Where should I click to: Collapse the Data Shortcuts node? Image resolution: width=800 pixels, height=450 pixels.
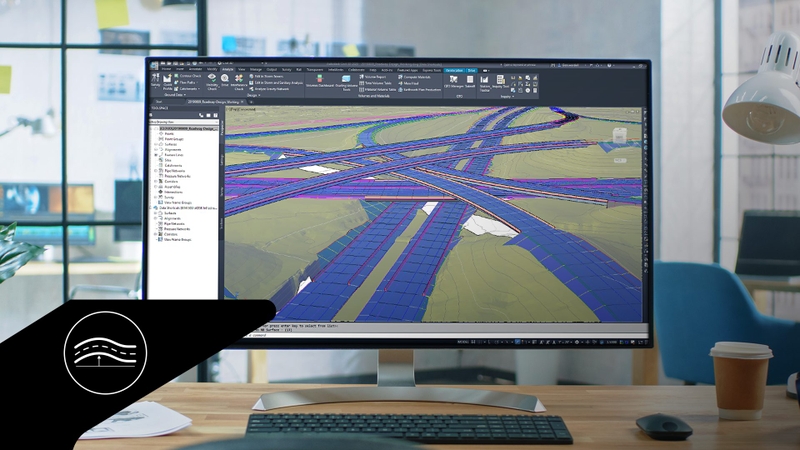click(x=151, y=208)
